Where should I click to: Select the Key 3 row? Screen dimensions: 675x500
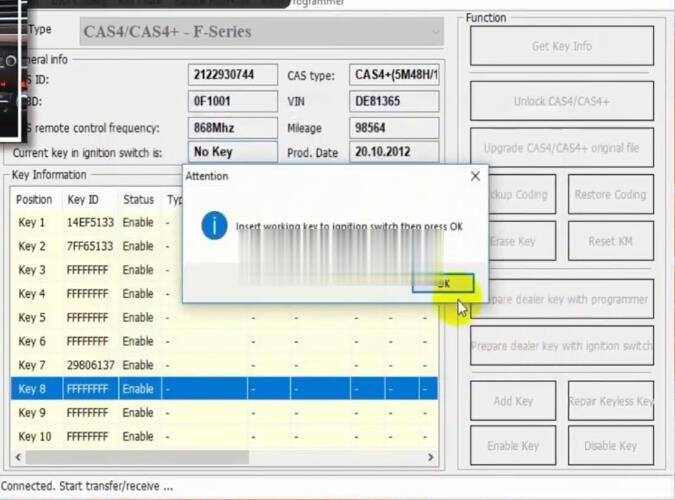(x=97, y=270)
